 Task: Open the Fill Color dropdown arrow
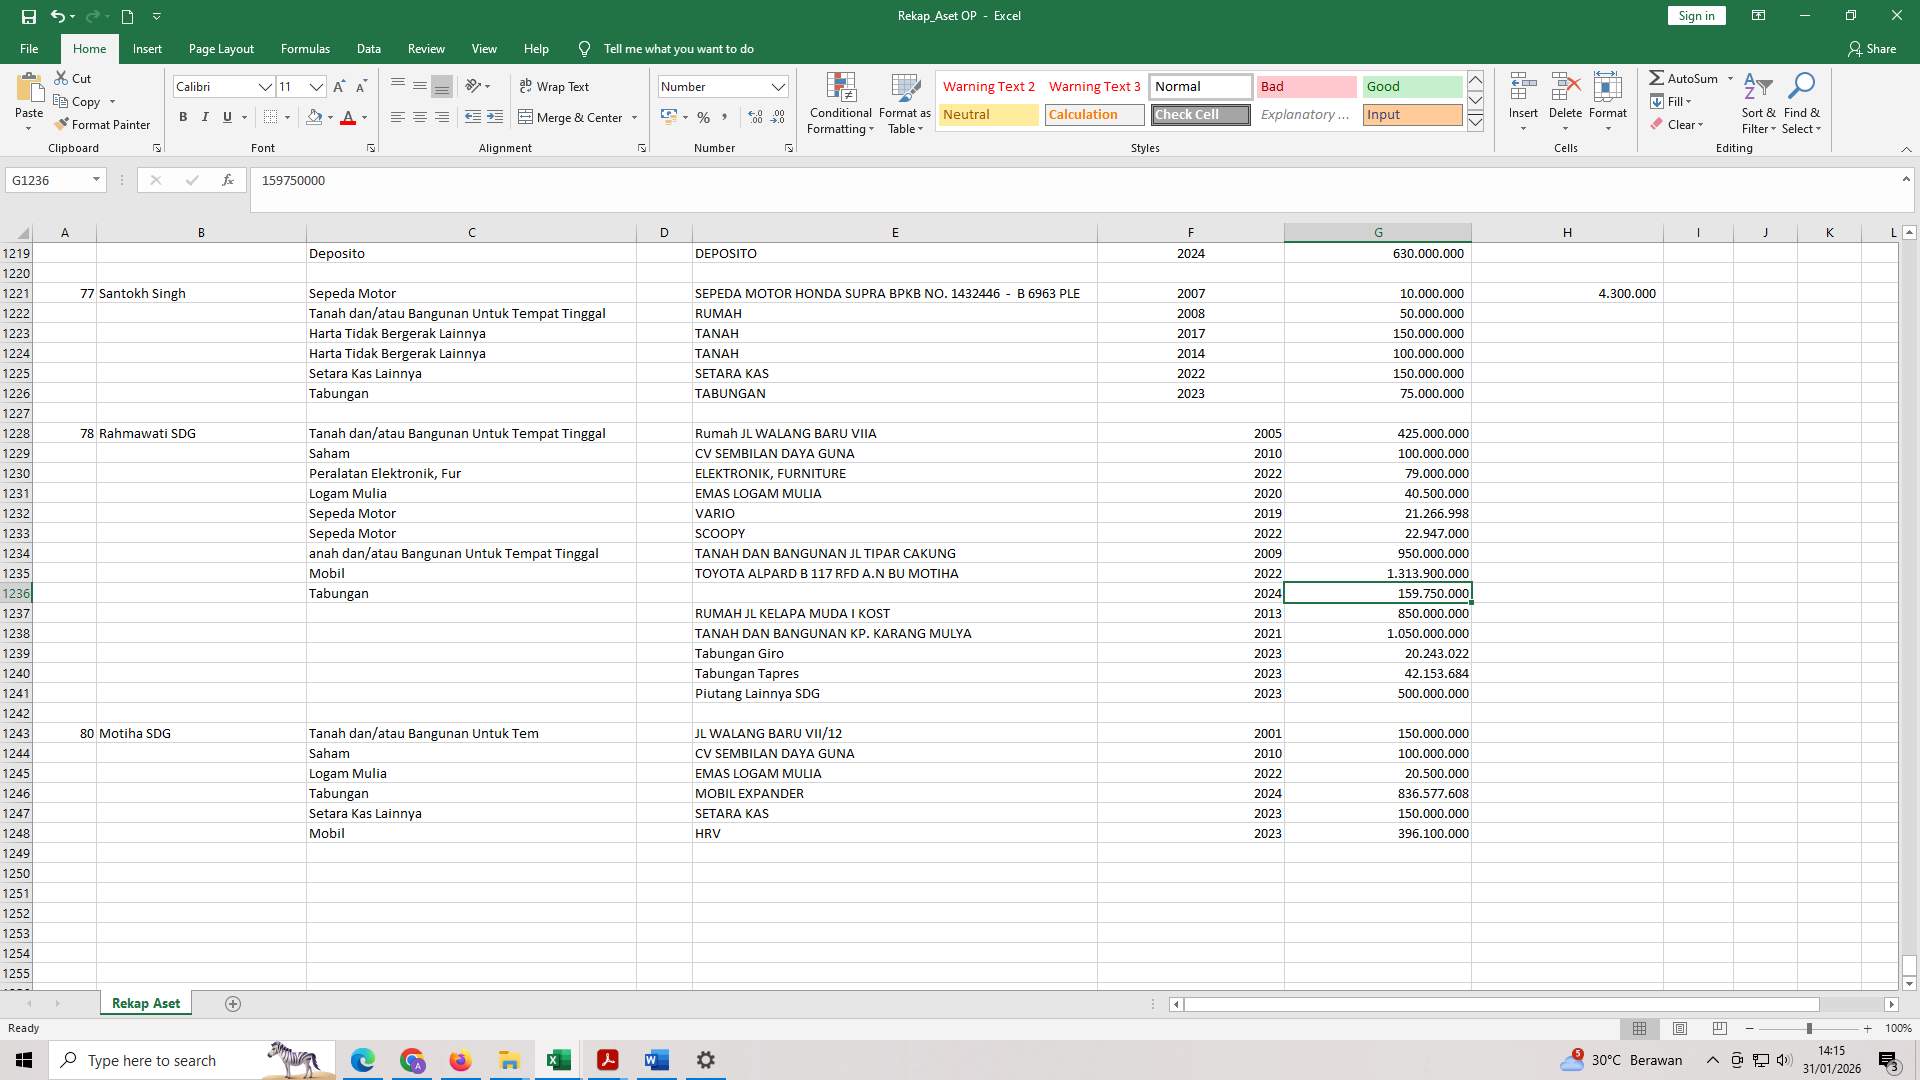331,117
